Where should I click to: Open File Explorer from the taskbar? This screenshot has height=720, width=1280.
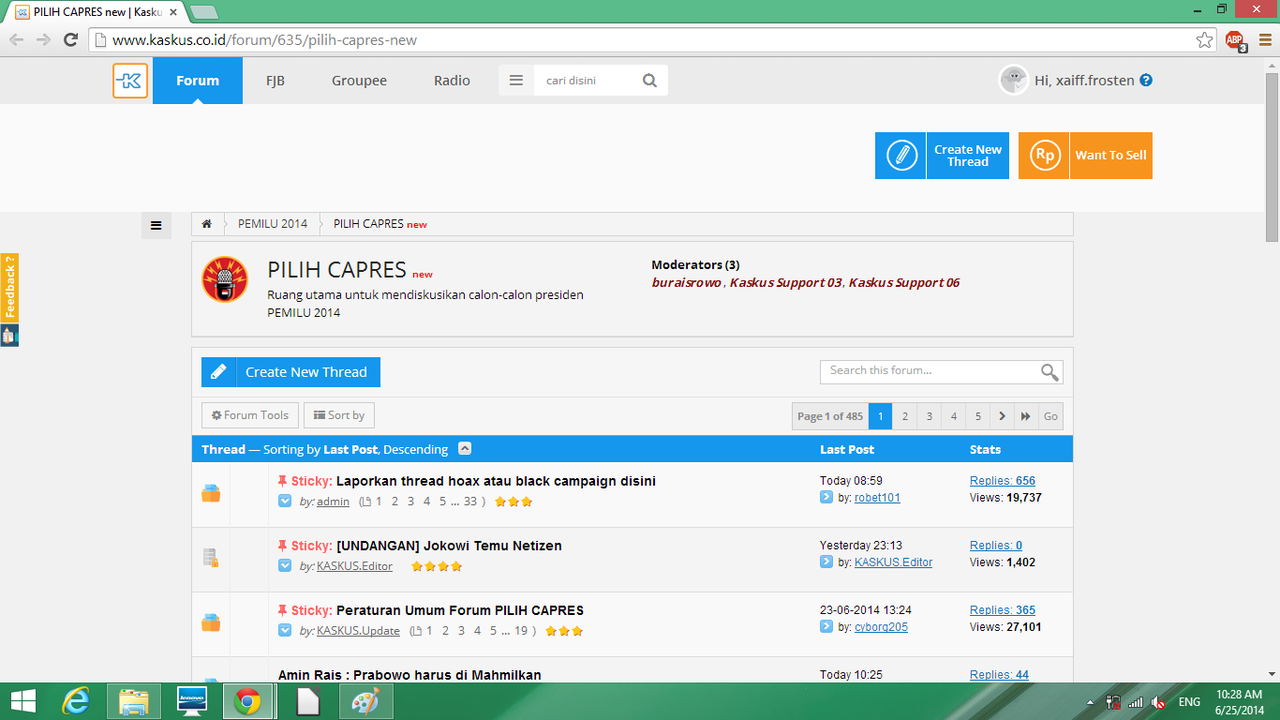[x=134, y=702]
